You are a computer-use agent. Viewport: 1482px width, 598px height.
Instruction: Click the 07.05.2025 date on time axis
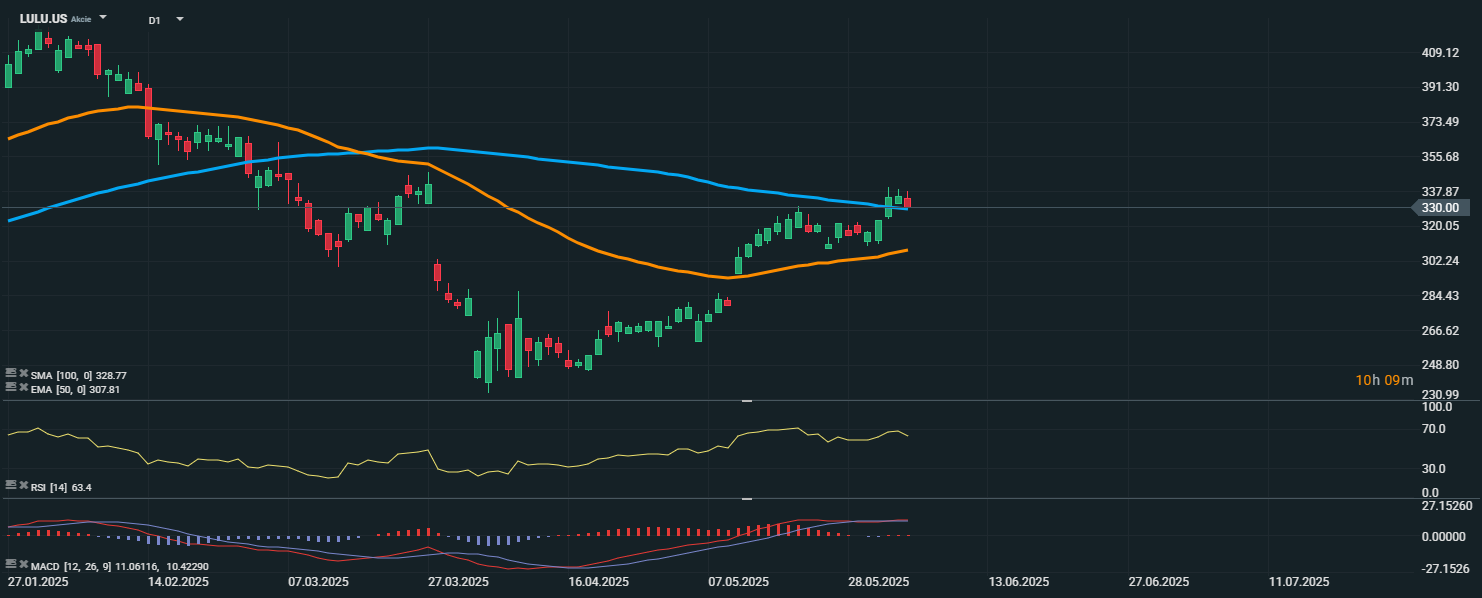pos(738,581)
